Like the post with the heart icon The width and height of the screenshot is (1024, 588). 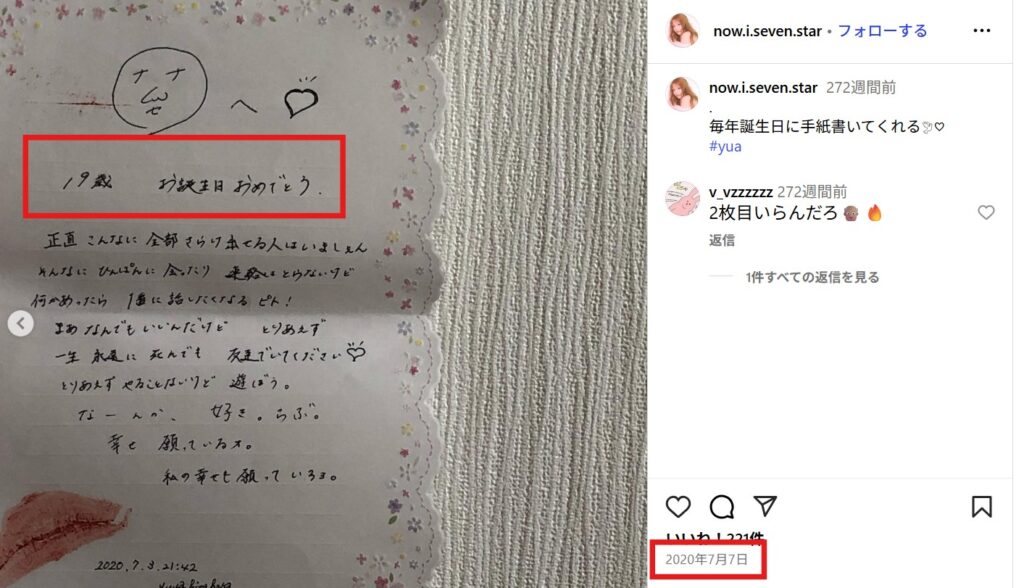click(x=678, y=506)
